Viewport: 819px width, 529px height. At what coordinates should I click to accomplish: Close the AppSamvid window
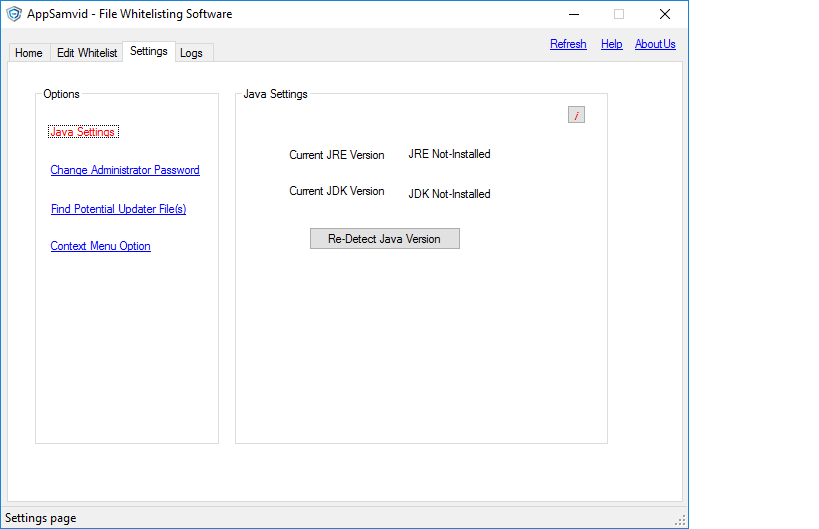click(x=665, y=14)
